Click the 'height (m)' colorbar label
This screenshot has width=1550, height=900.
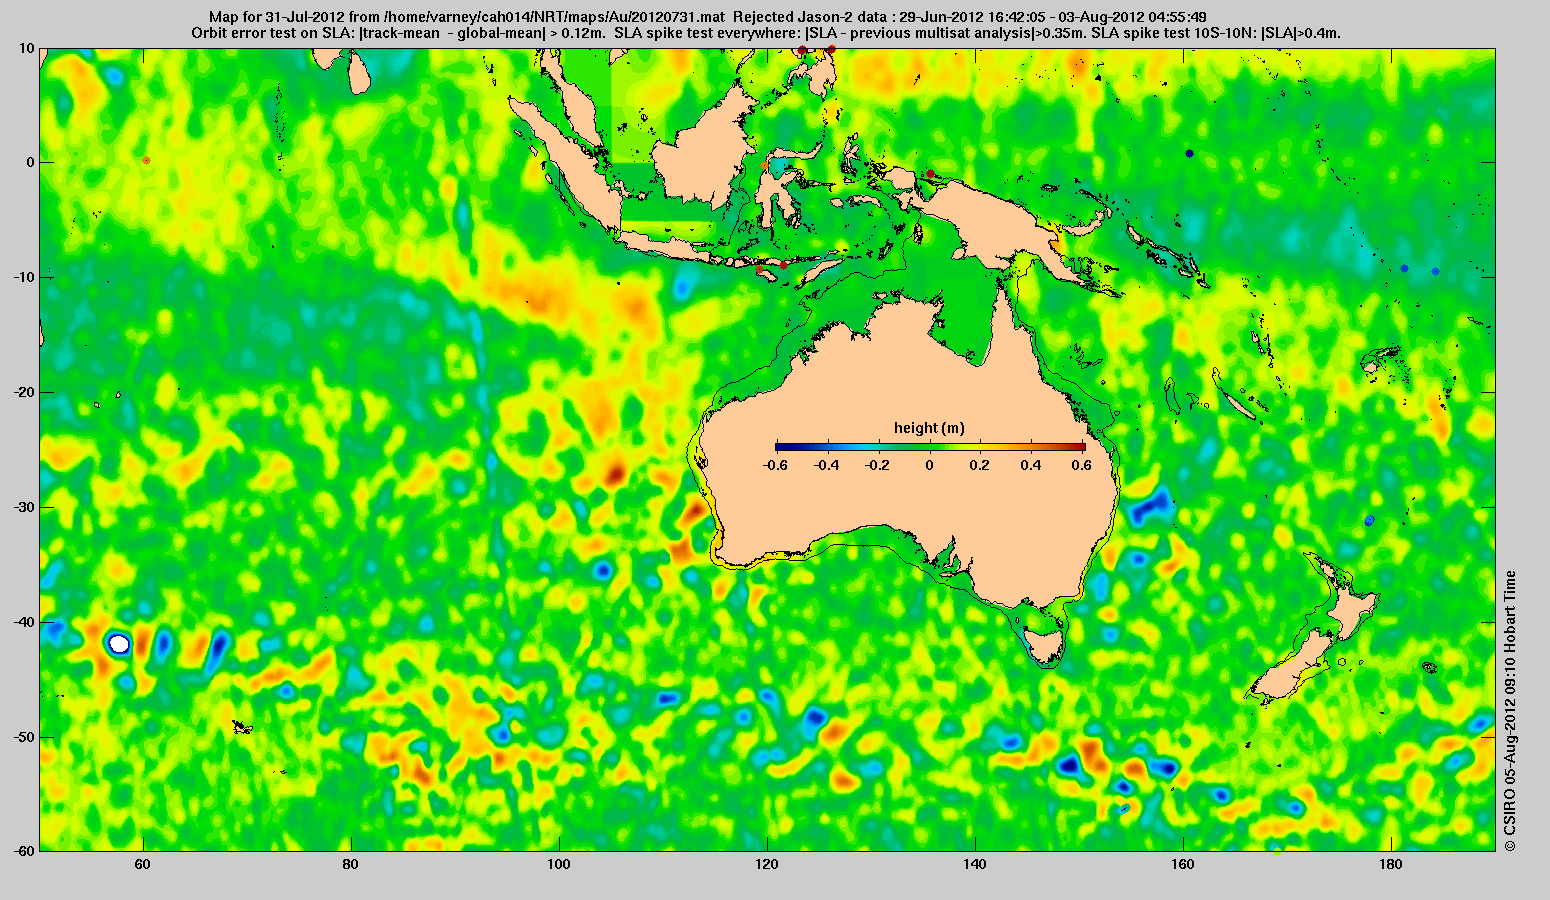click(x=929, y=428)
